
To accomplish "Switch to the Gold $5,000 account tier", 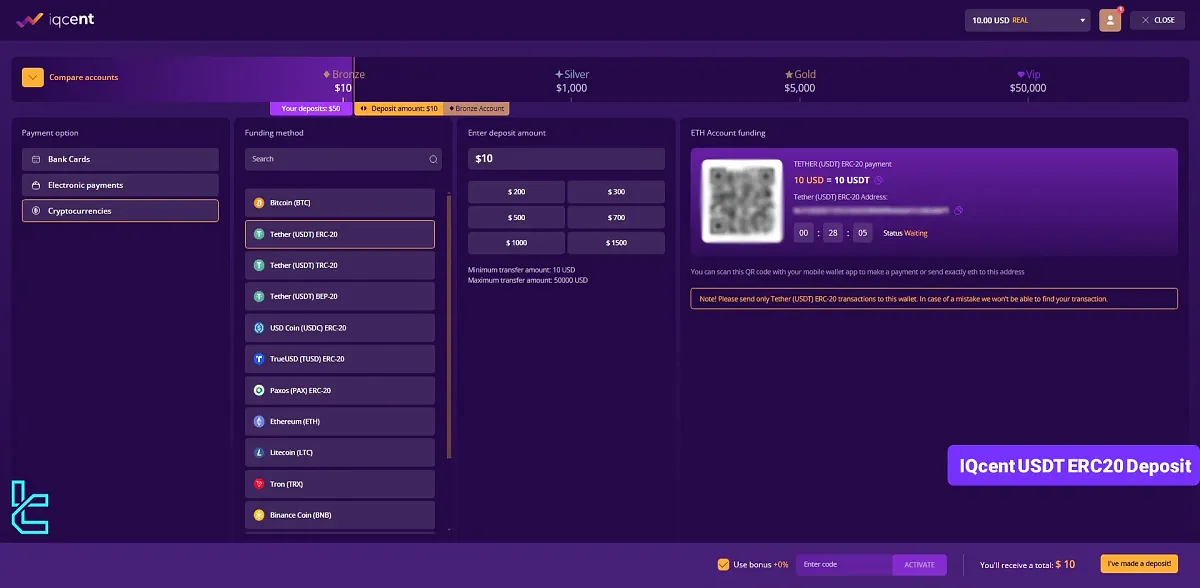I will point(801,79).
